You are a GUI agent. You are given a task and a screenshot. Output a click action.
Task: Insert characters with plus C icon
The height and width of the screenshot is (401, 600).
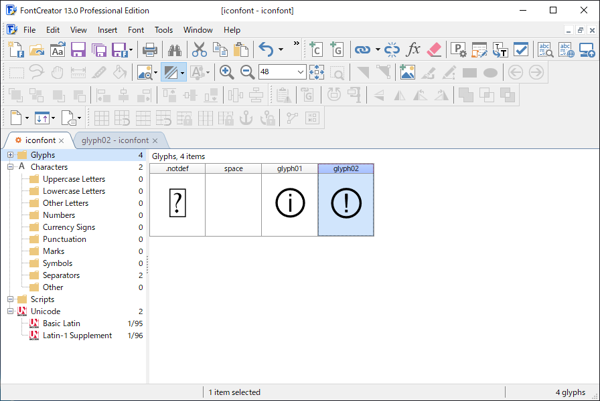point(316,50)
